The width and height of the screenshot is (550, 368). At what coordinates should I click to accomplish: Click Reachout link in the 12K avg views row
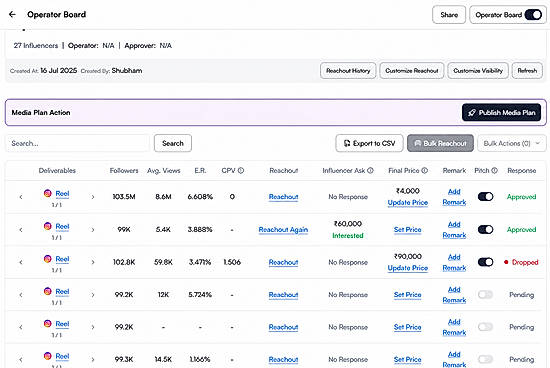[283, 295]
